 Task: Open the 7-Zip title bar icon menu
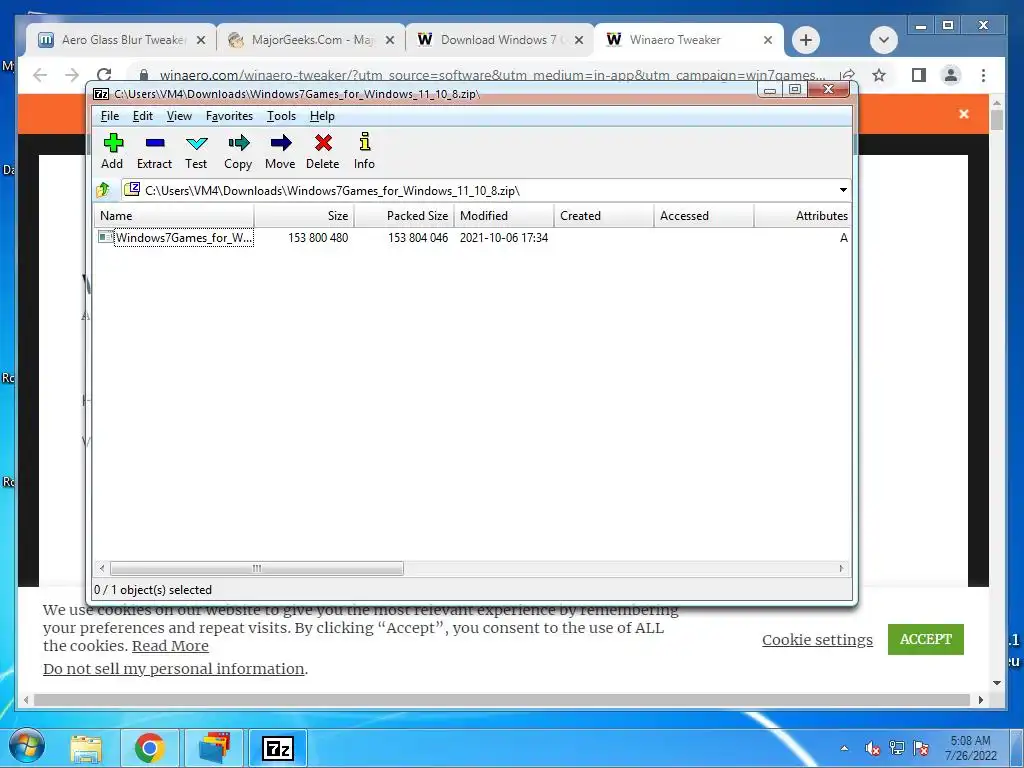[x=101, y=94]
